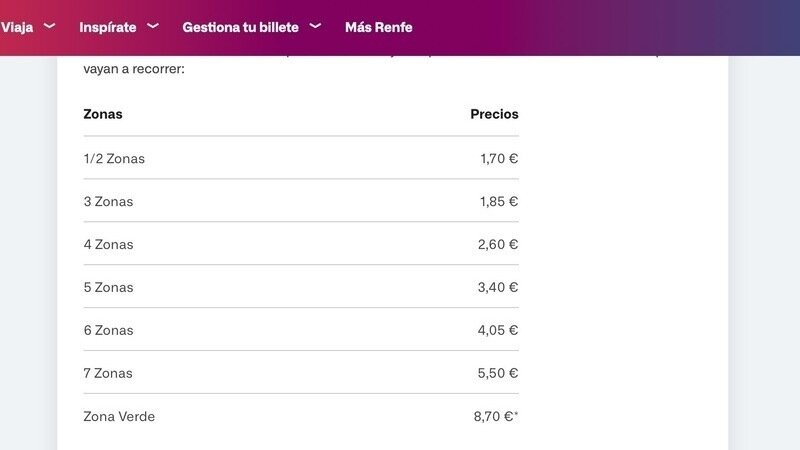Click the 6 Zonas row label
The width and height of the screenshot is (800, 450).
[x=108, y=330]
